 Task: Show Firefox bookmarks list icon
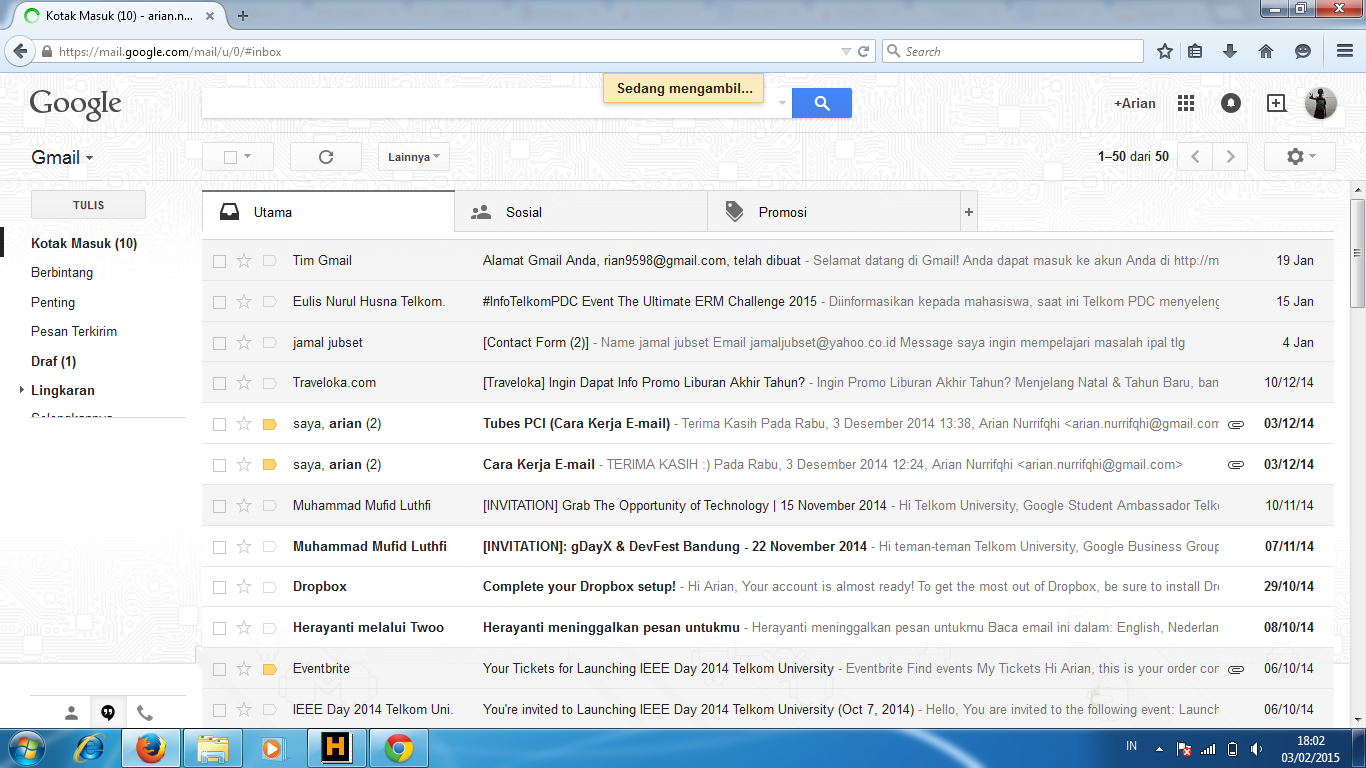1196,51
